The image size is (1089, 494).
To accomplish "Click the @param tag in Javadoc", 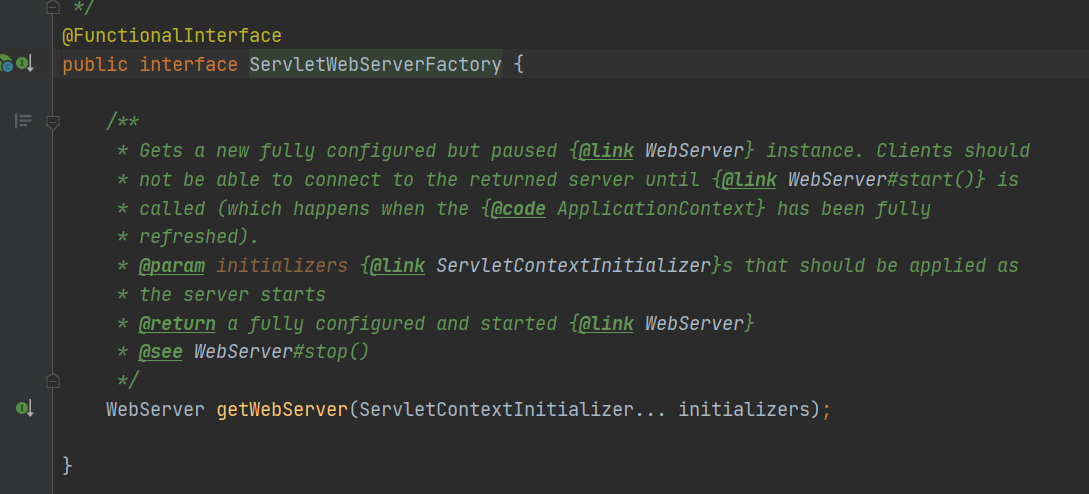I will pos(172,266).
